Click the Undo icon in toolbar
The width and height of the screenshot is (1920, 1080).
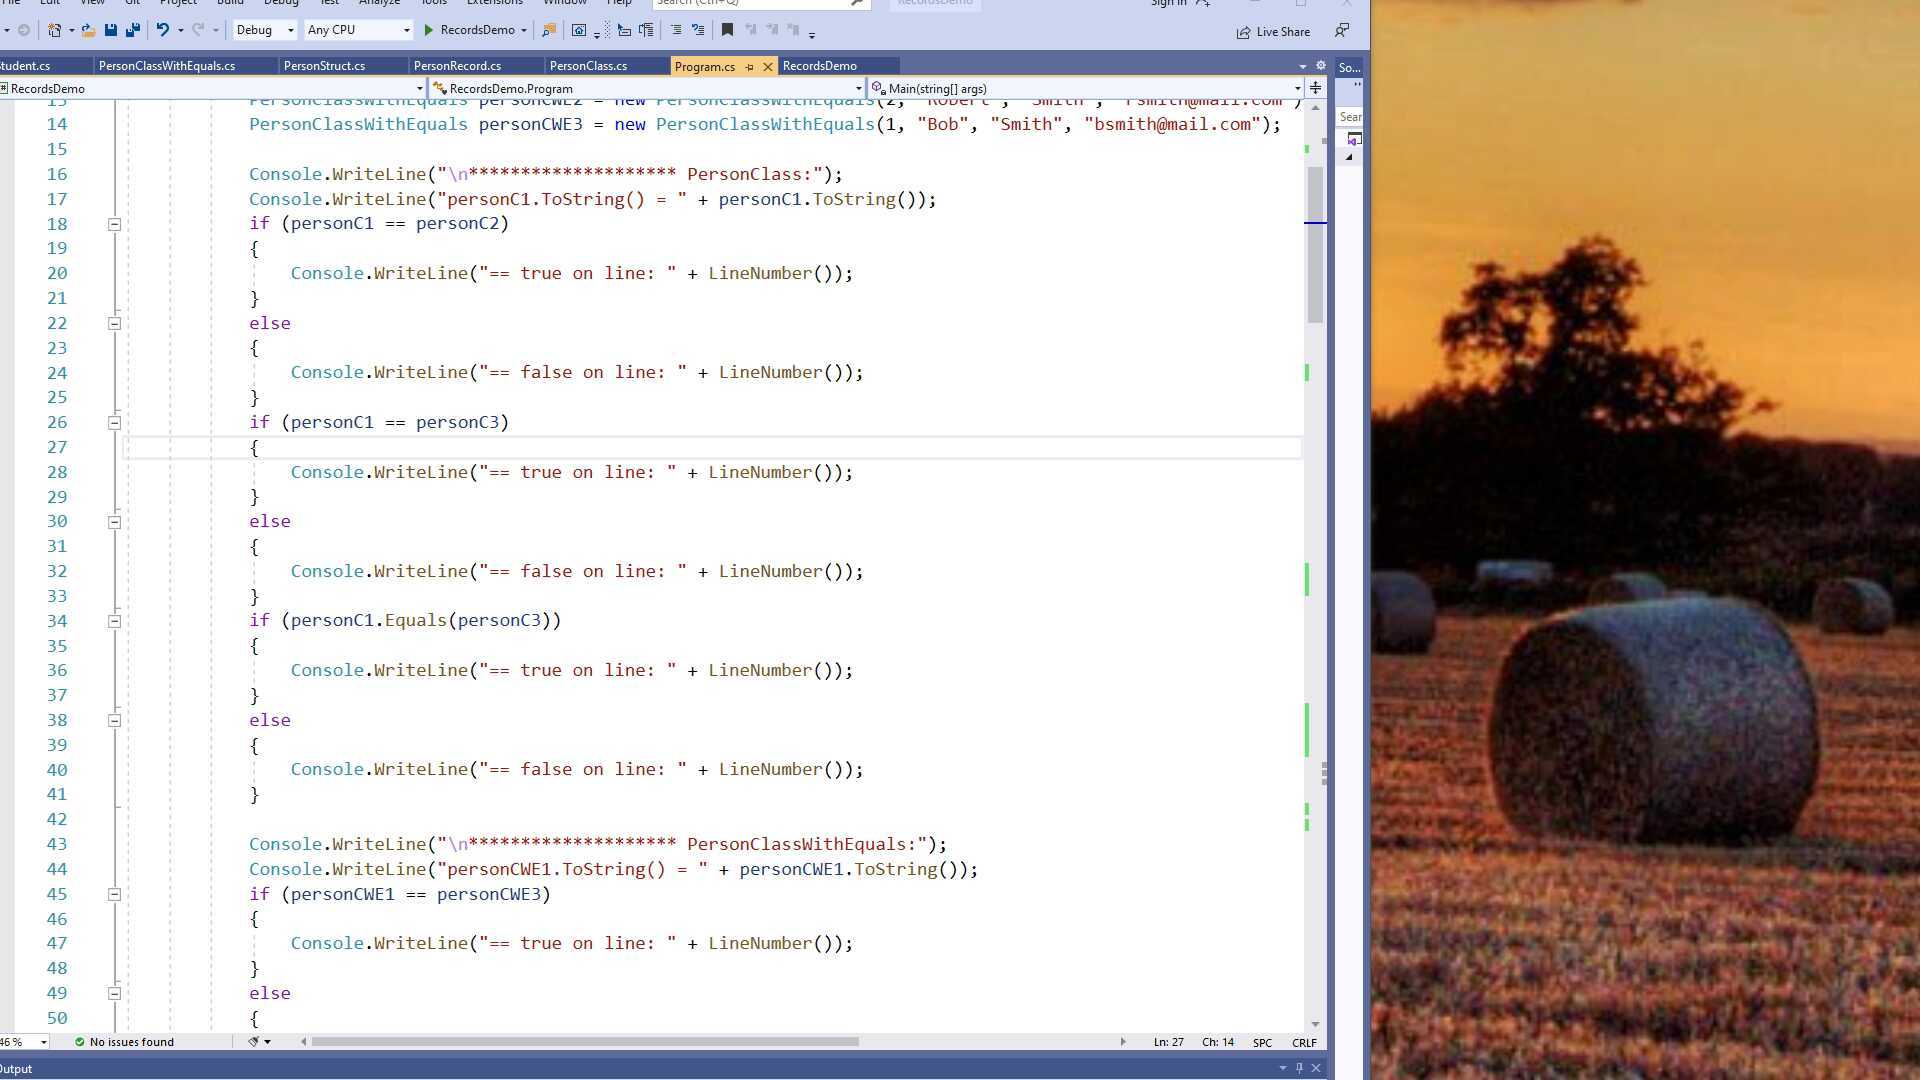(x=163, y=30)
